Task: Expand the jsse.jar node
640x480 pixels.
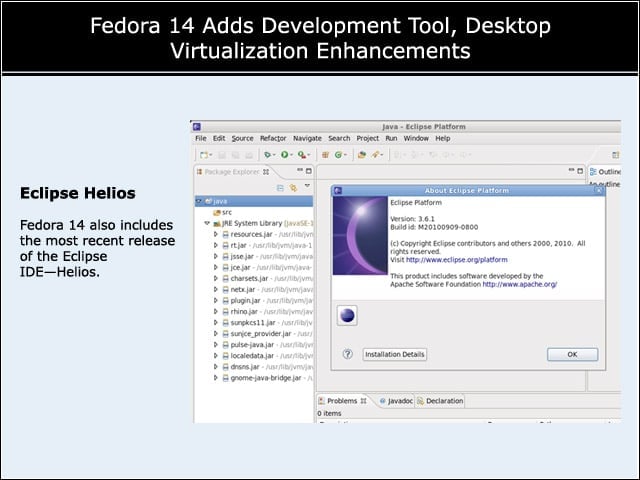Action: (x=216, y=256)
